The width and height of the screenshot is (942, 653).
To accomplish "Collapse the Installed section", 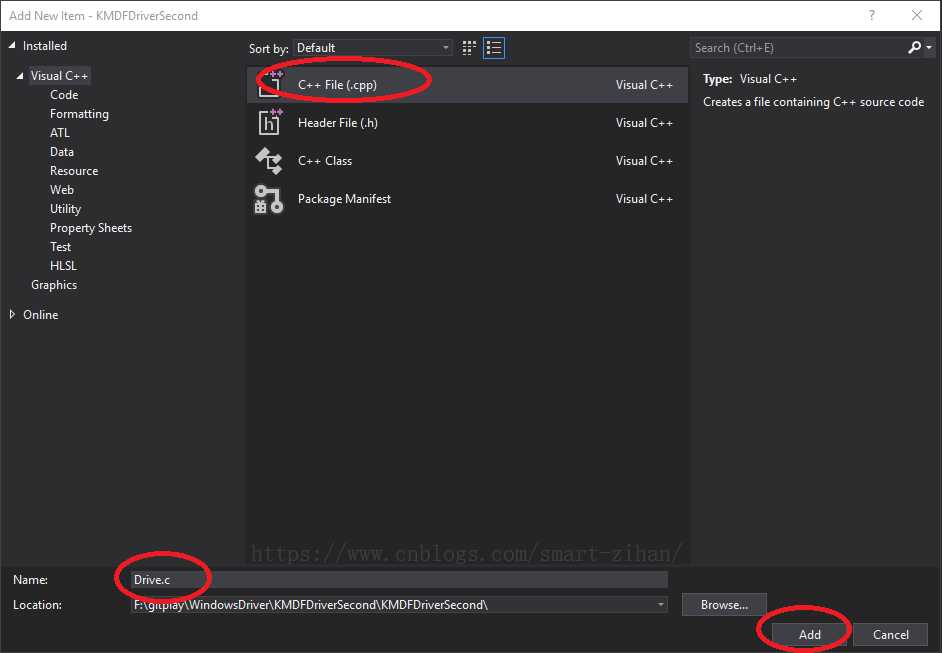I will (12, 46).
